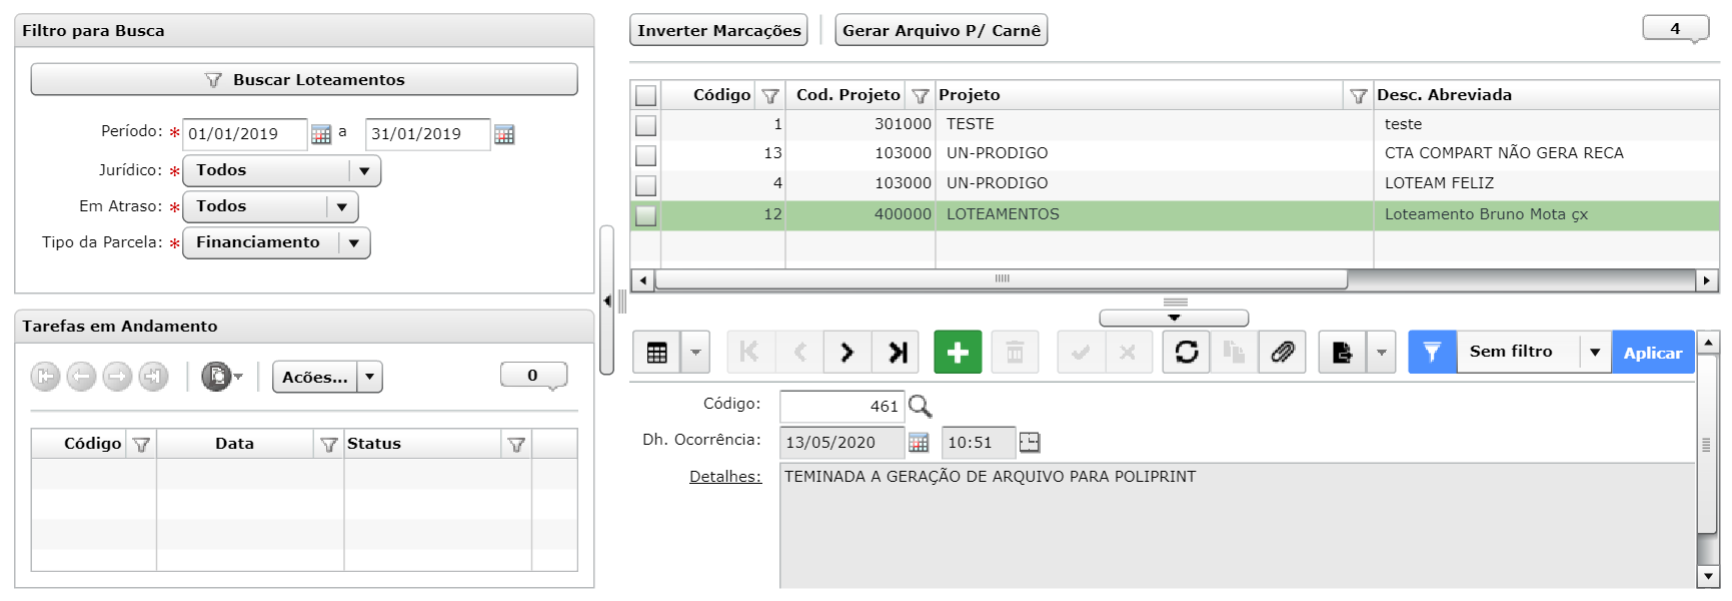The image size is (1732, 601).
Task: Open filter icon on Projeto column header
Action: (1358, 96)
